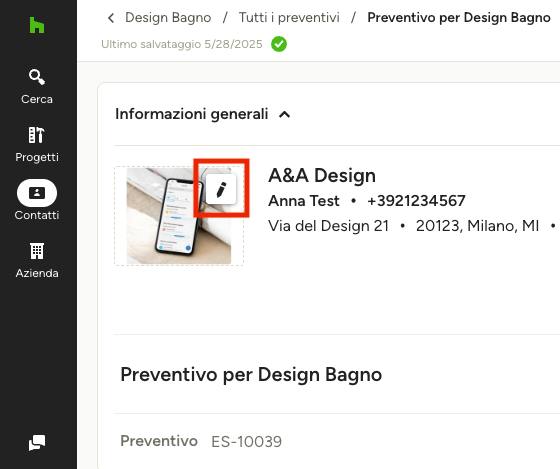Screen dimensions: 560x469
Task: Open the chat messages icon
Action: [x=37, y=443]
